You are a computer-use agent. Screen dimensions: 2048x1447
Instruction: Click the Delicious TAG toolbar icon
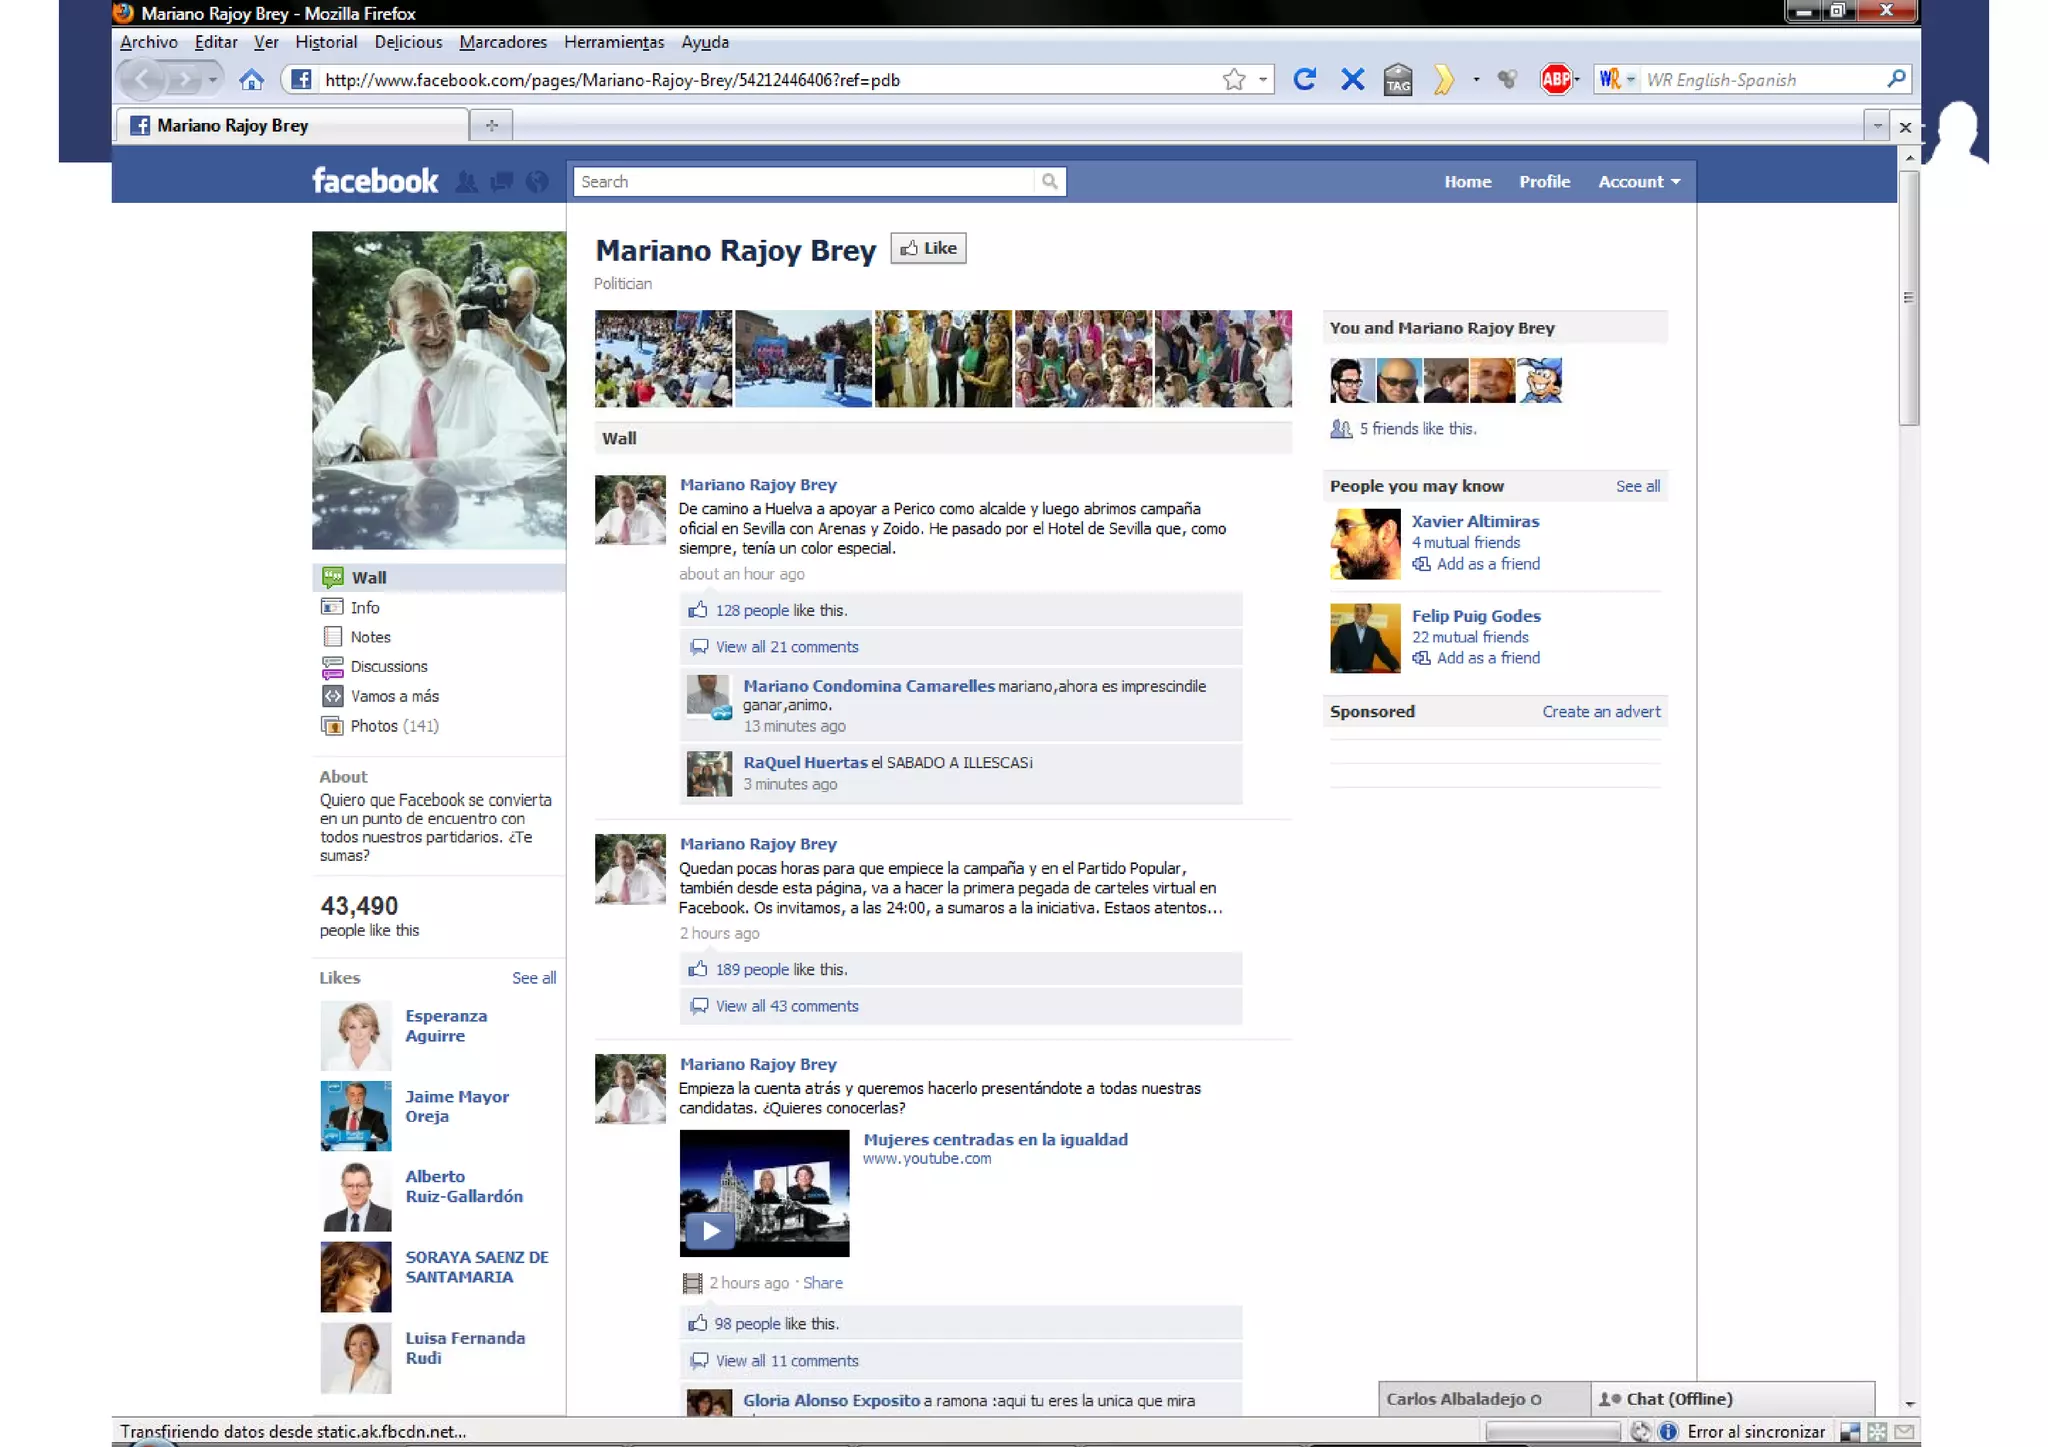(1398, 79)
